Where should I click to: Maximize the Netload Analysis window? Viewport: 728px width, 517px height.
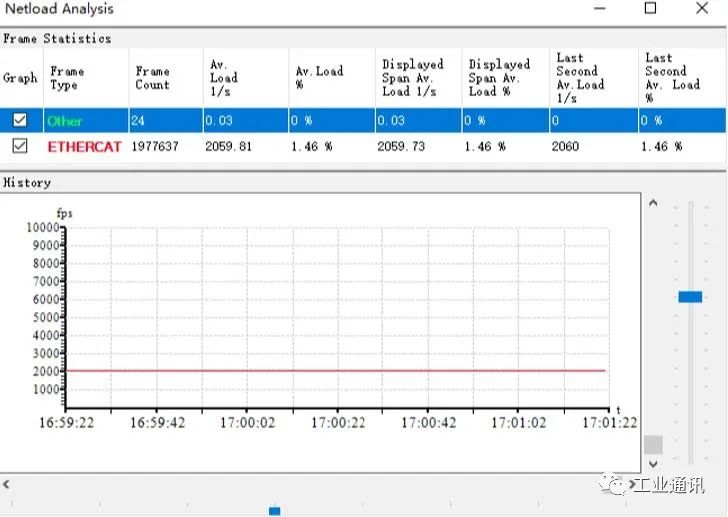[x=650, y=8]
